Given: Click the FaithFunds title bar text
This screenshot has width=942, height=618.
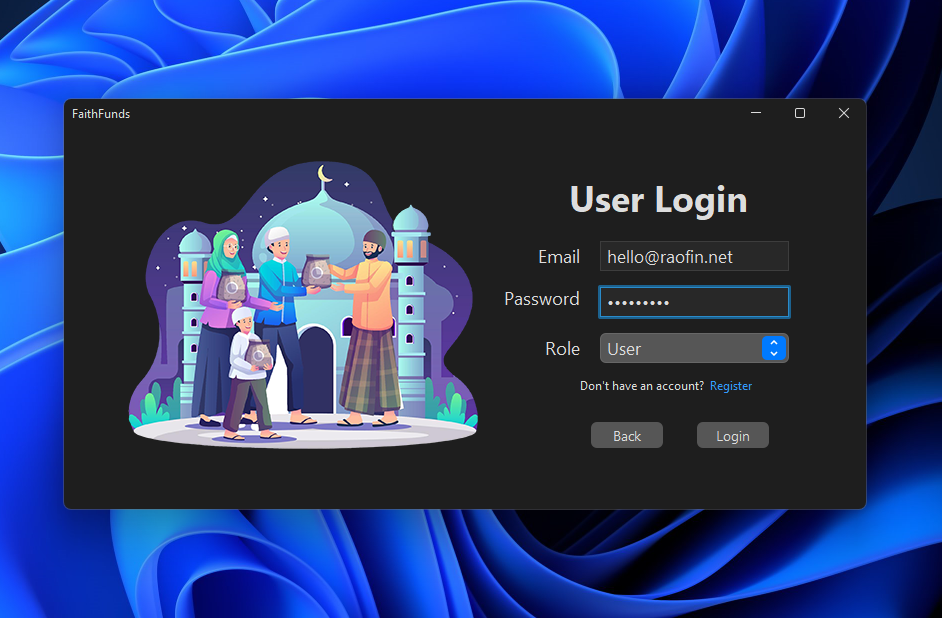Looking at the screenshot, I should coord(101,114).
